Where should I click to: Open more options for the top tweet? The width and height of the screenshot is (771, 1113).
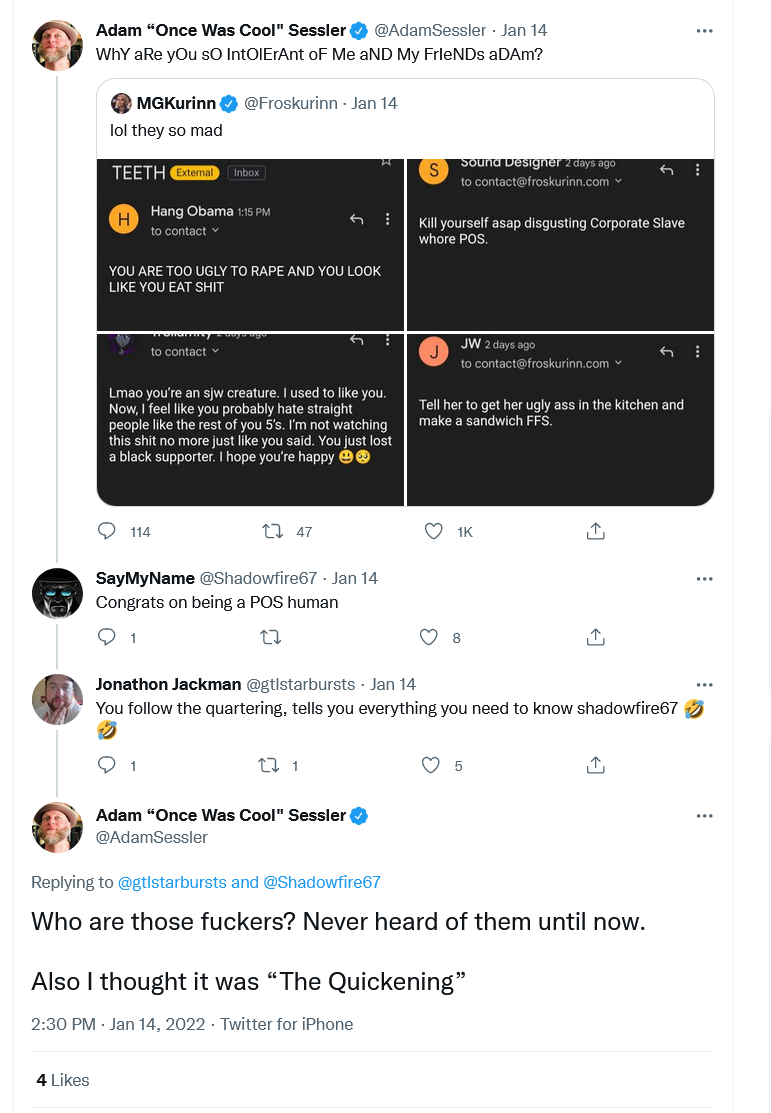(x=704, y=31)
